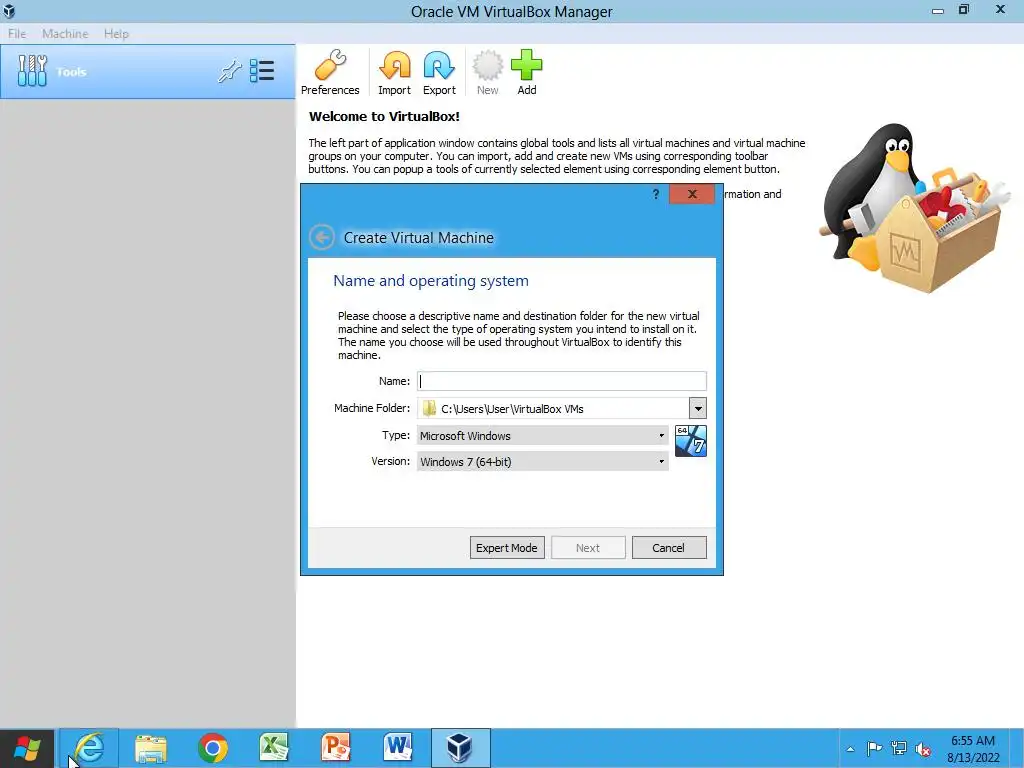Click the VirtualBox icon in title bar
The width and height of the screenshot is (1024, 768).
point(9,11)
